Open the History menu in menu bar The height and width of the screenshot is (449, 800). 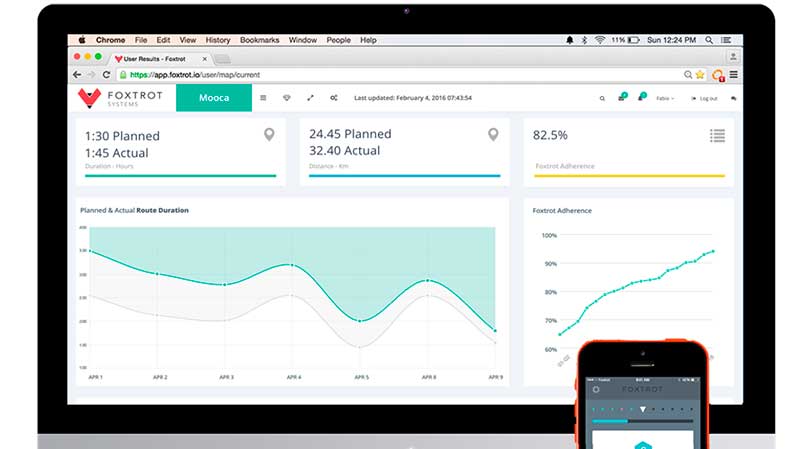click(218, 40)
